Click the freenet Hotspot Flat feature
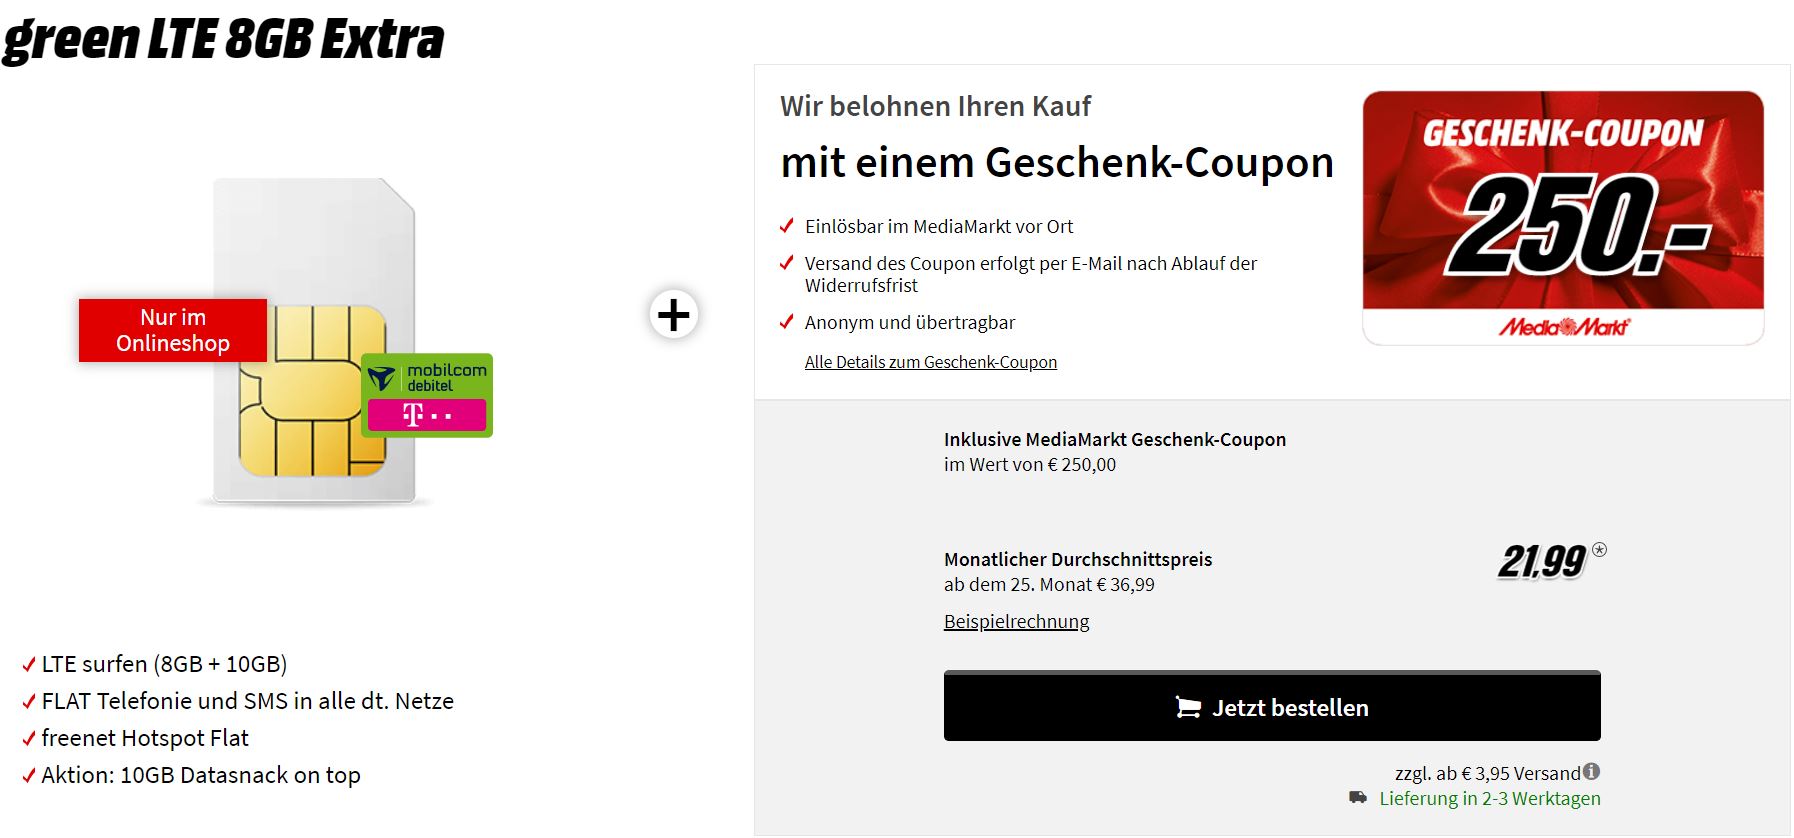Image resolution: width=1794 pixels, height=838 pixels. (145, 738)
